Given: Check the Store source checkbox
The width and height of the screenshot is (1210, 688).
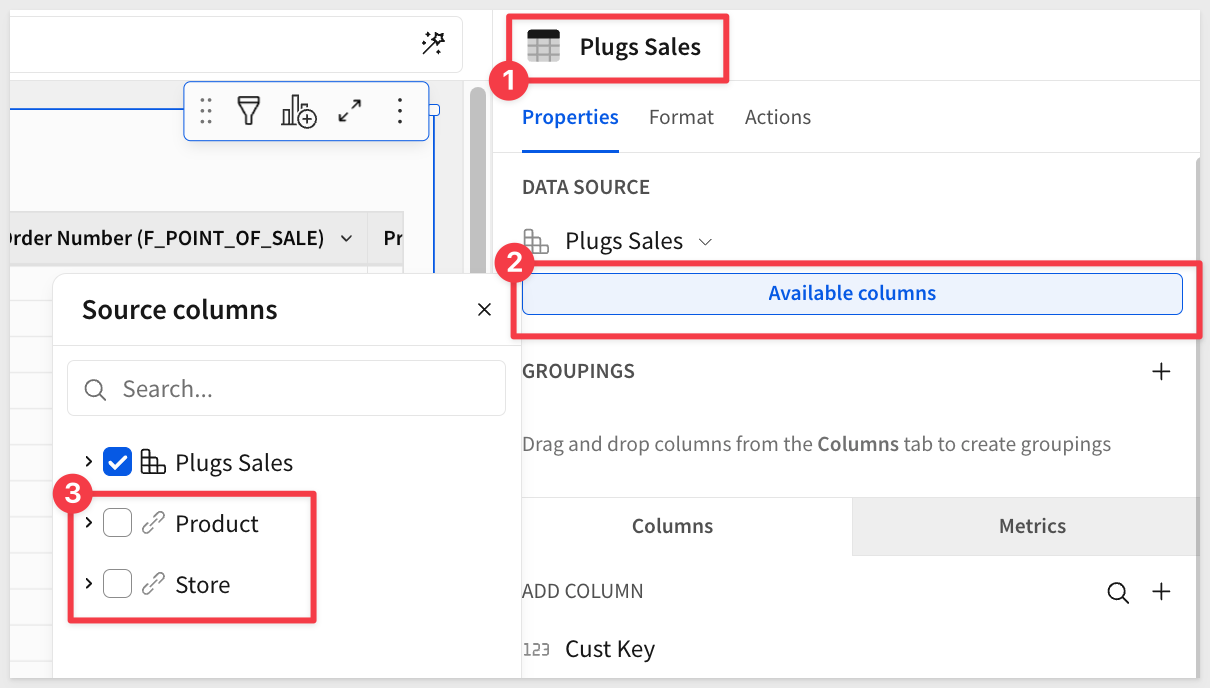Looking at the screenshot, I should pyautogui.click(x=118, y=584).
